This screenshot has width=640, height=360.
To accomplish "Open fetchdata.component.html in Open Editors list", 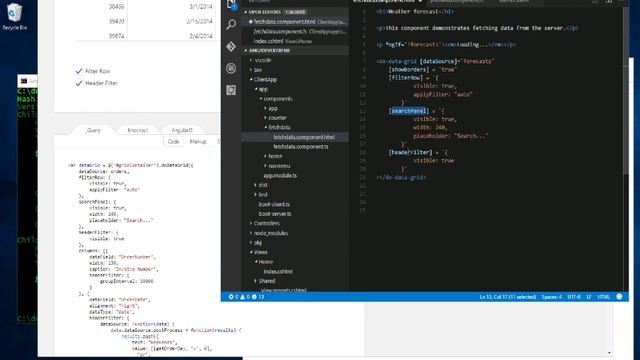I will point(295,22).
